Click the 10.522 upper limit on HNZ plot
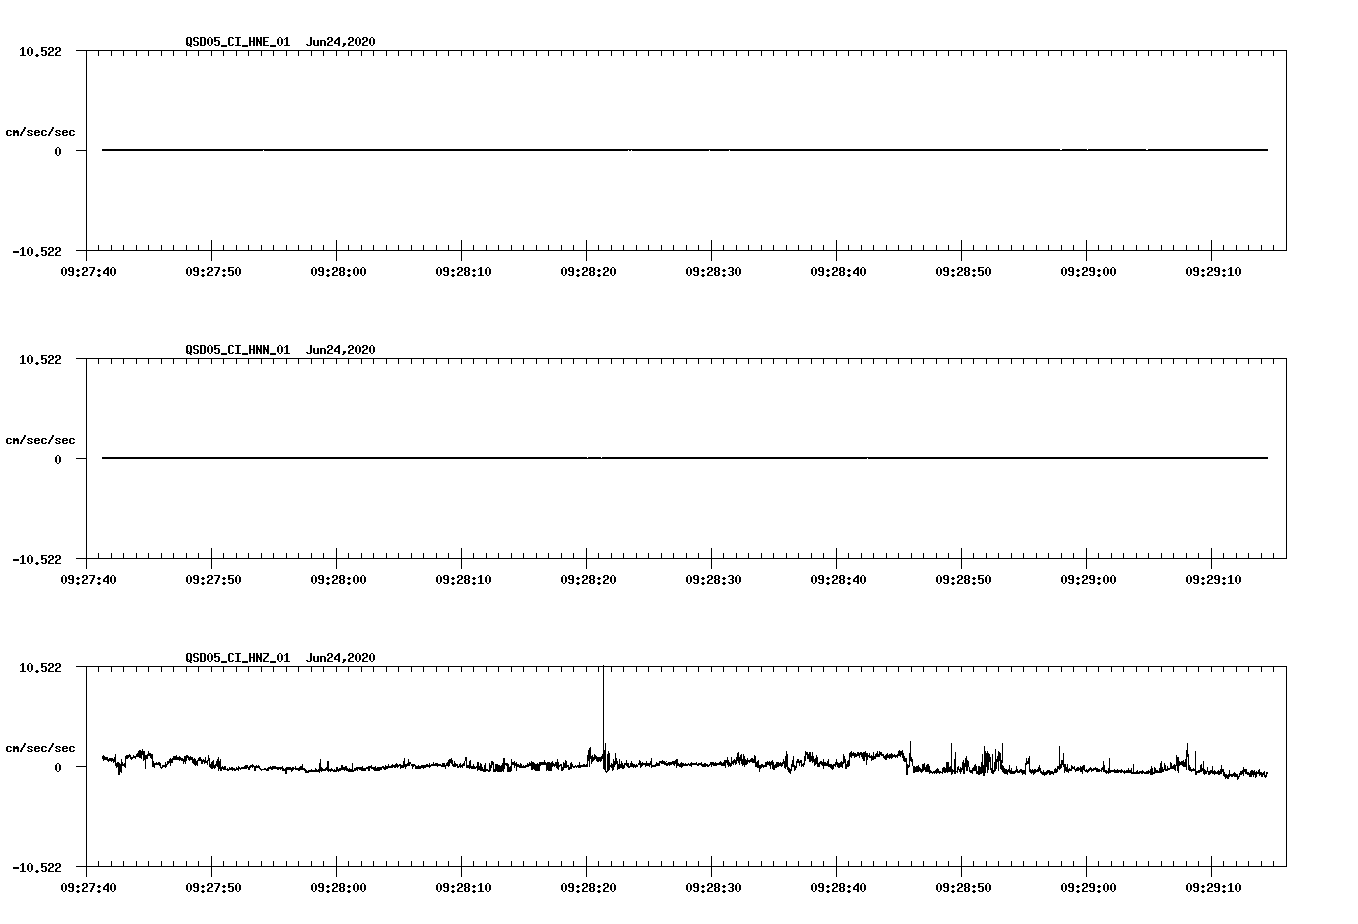Screen dimensions: 1358x924 [40, 667]
